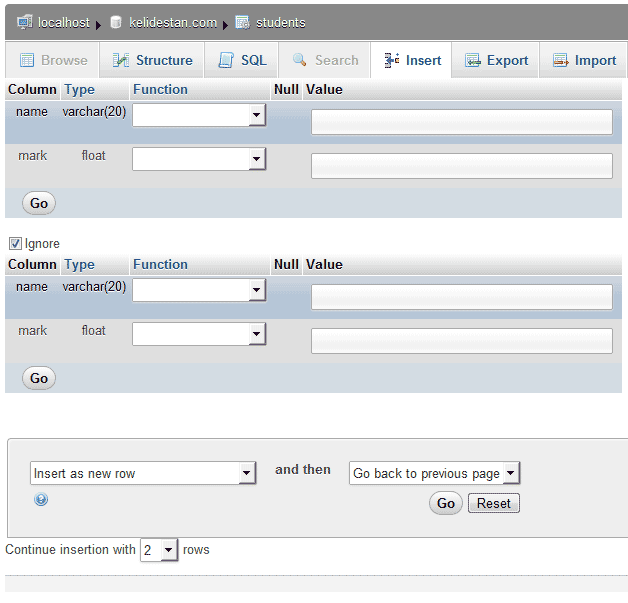Click the Search magnifier icon
The width and height of the screenshot is (628, 603).
[x=300, y=60]
